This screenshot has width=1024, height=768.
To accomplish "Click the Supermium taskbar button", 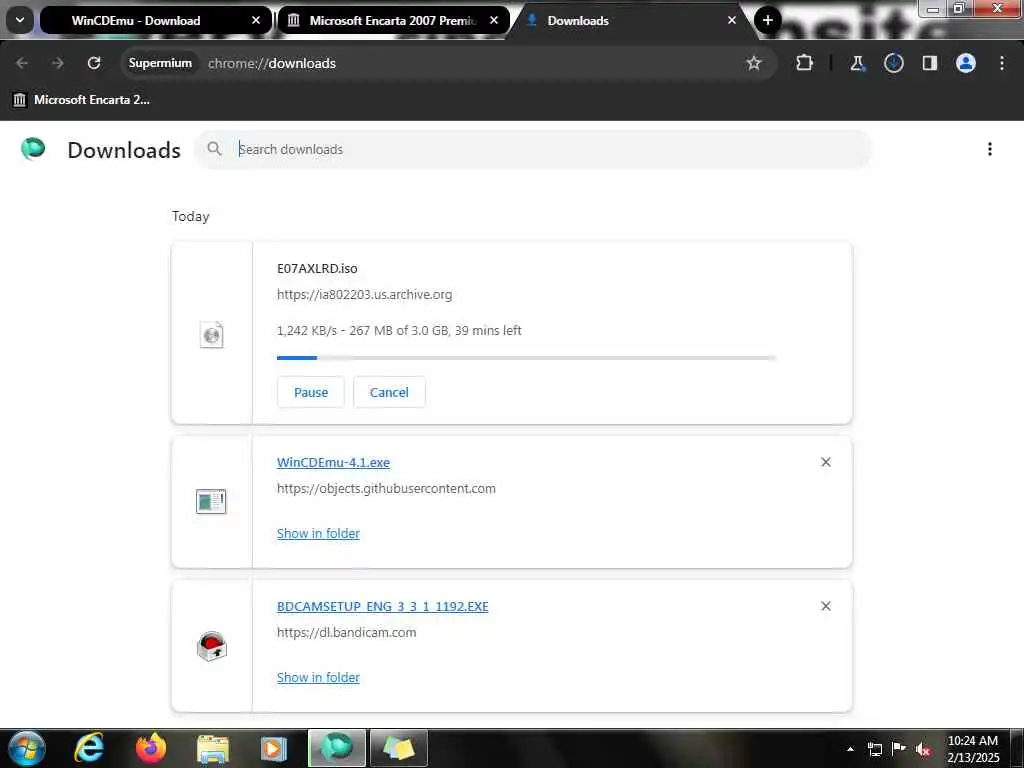I will (337, 748).
